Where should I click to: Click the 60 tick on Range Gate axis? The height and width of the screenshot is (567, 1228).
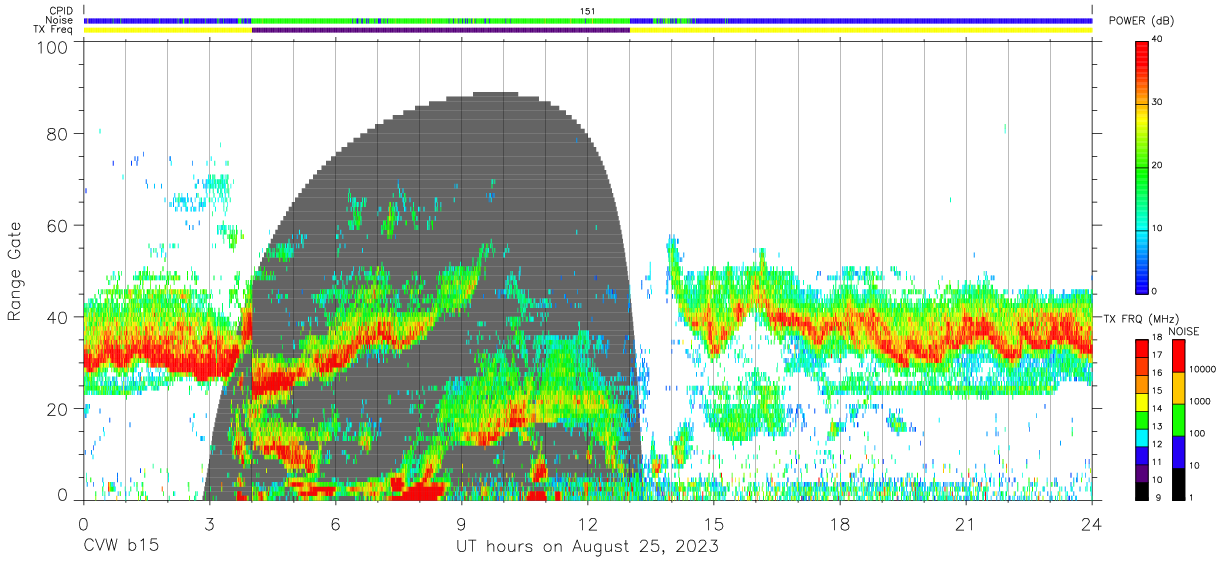coord(56,226)
